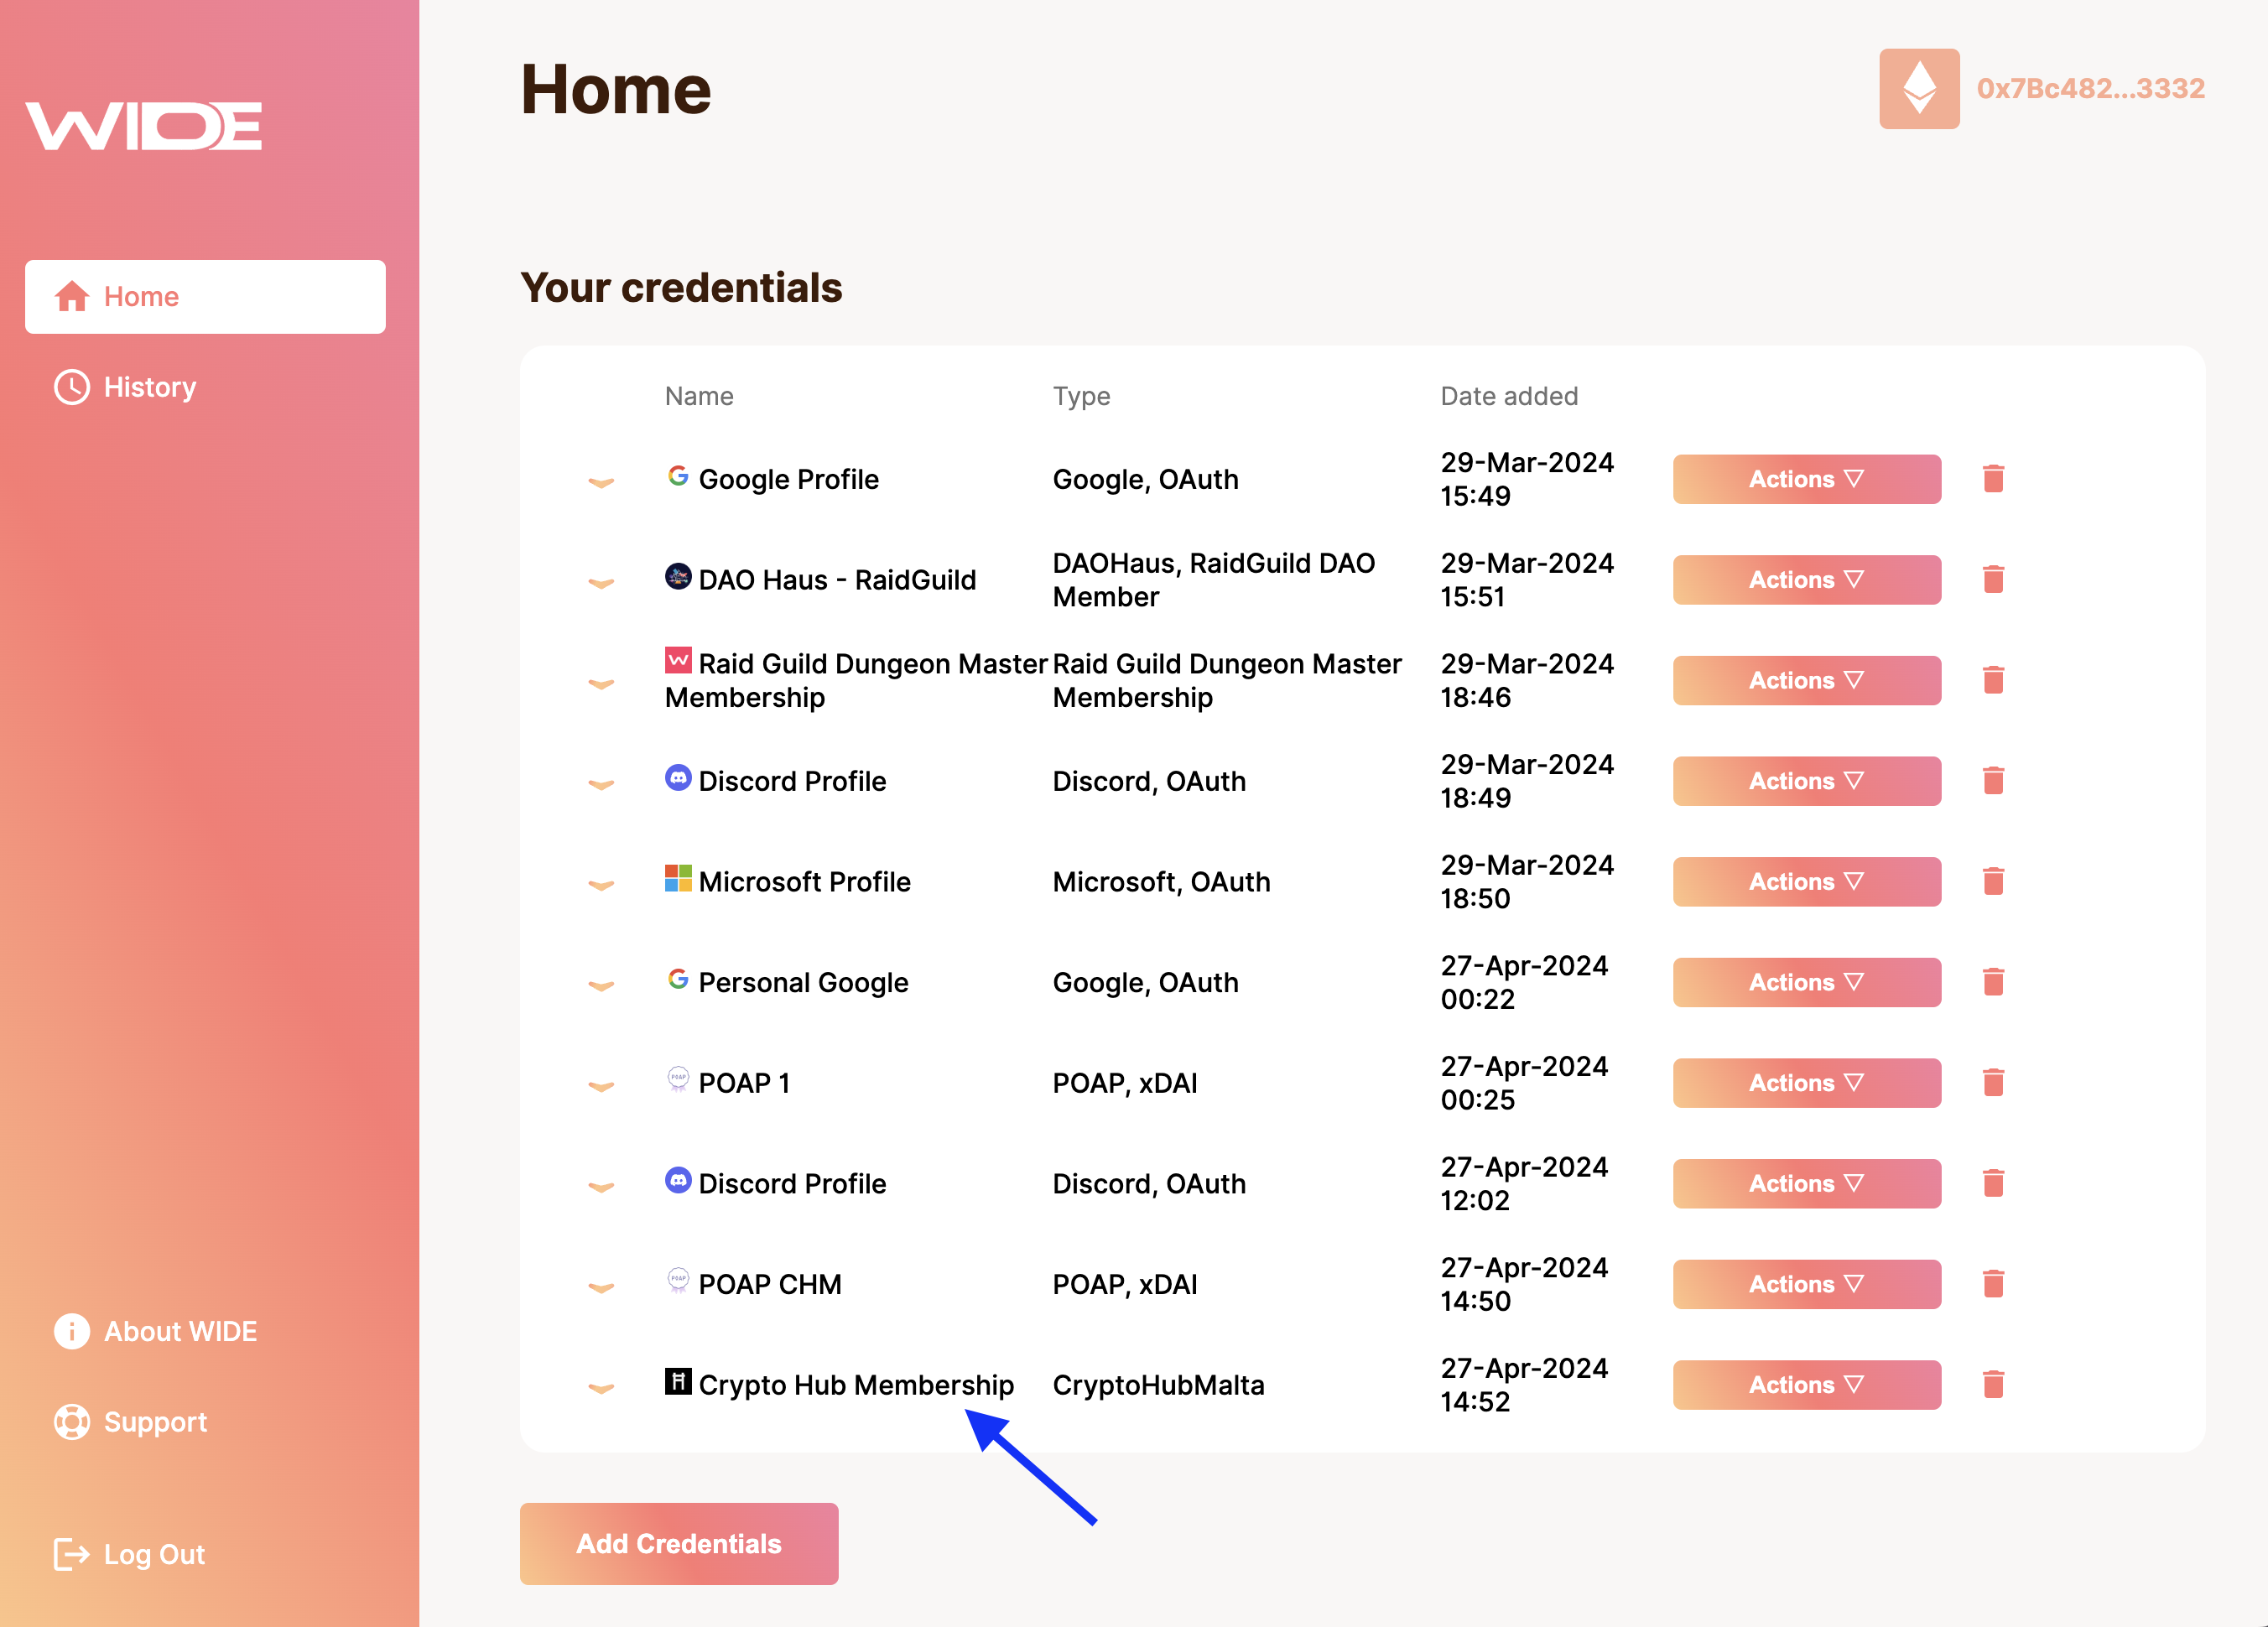Open Actions dropdown for Discord Profile dated 29-Mar
Viewport: 2268px width, 1627px height.
[x=1806, y=781]
